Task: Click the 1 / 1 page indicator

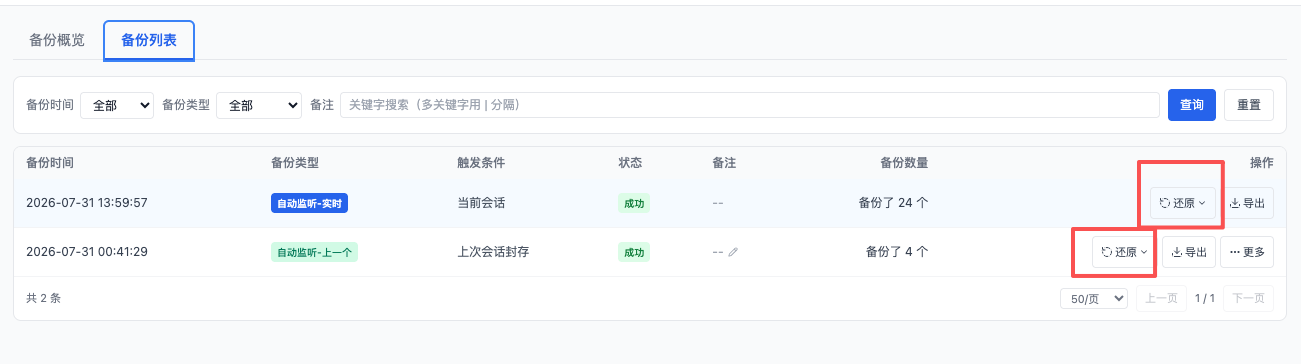Action: click(x=1205, y=298)
